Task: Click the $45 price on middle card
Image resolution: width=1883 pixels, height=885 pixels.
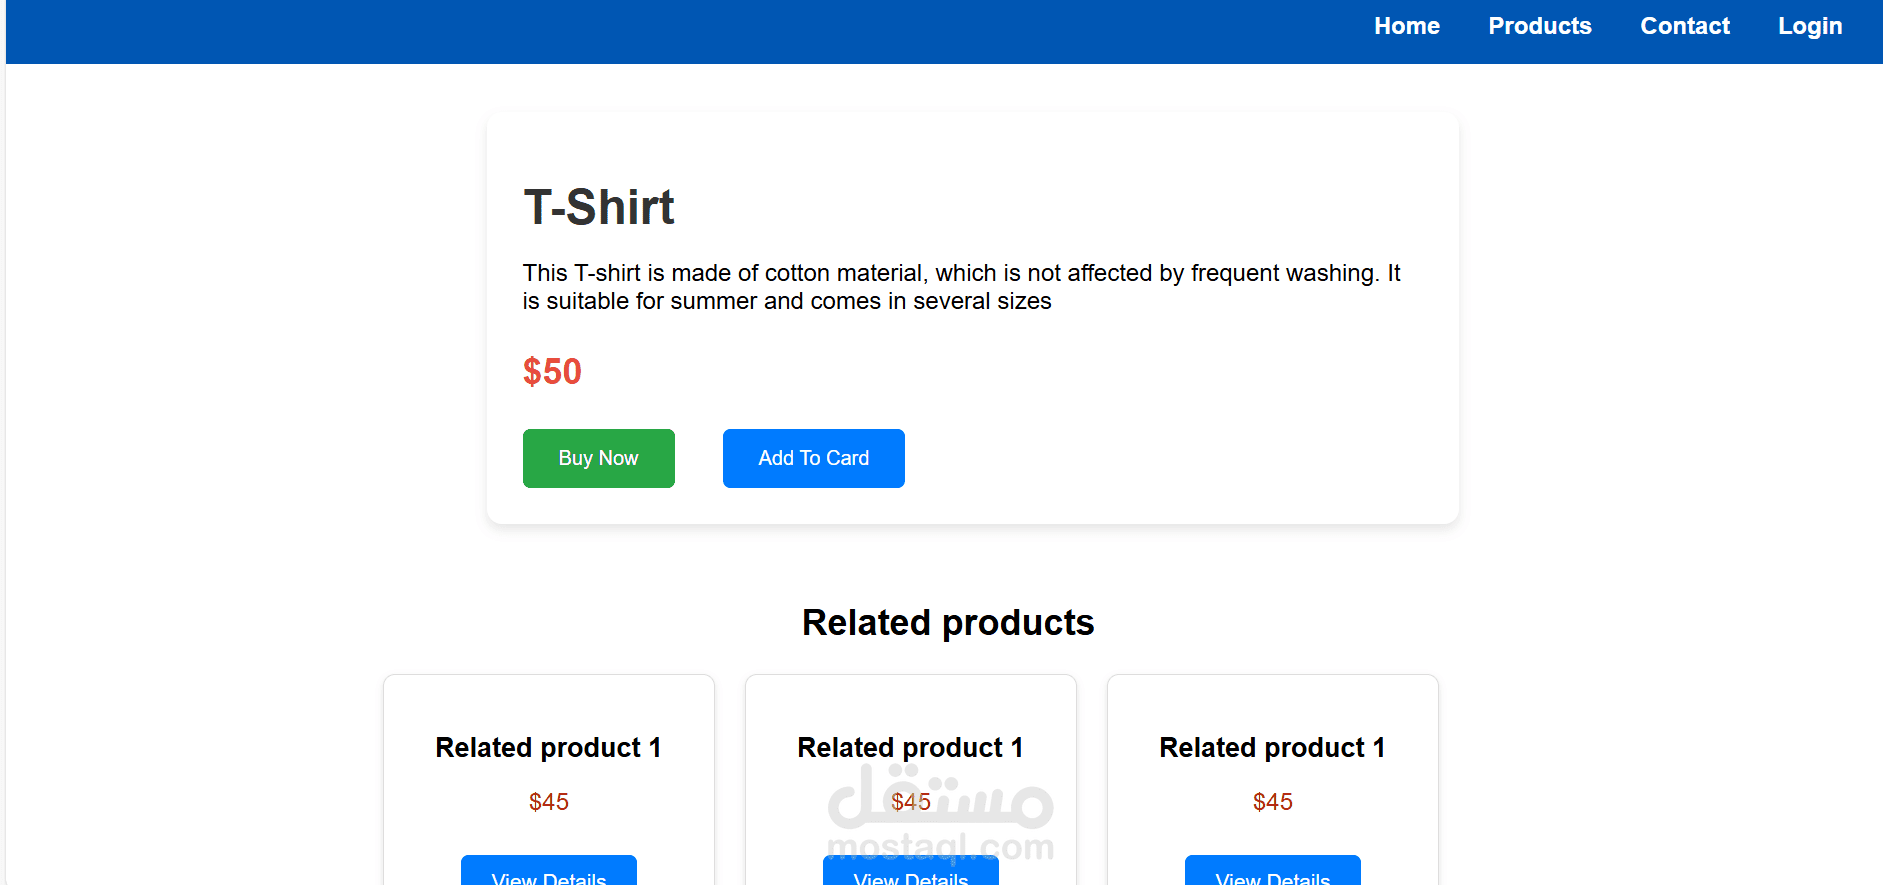Action: (x=910, y=802)
